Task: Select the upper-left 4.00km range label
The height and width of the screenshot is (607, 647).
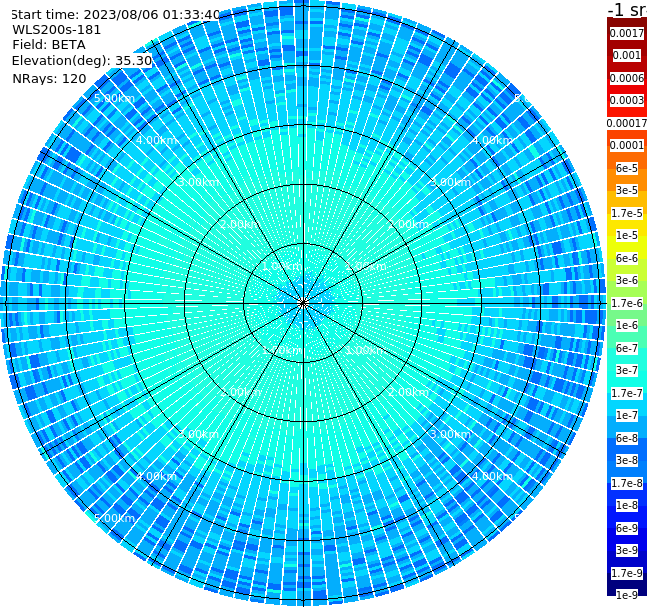Action: tap(156, 140)
